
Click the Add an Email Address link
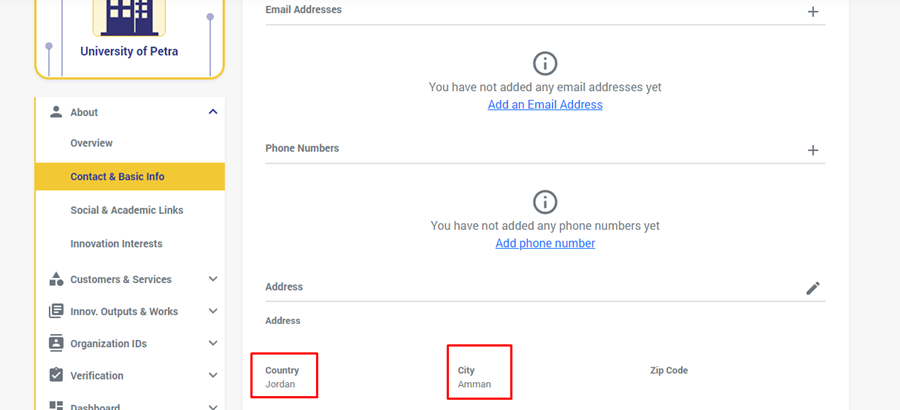pyautogui.click(x=545, y=105)
